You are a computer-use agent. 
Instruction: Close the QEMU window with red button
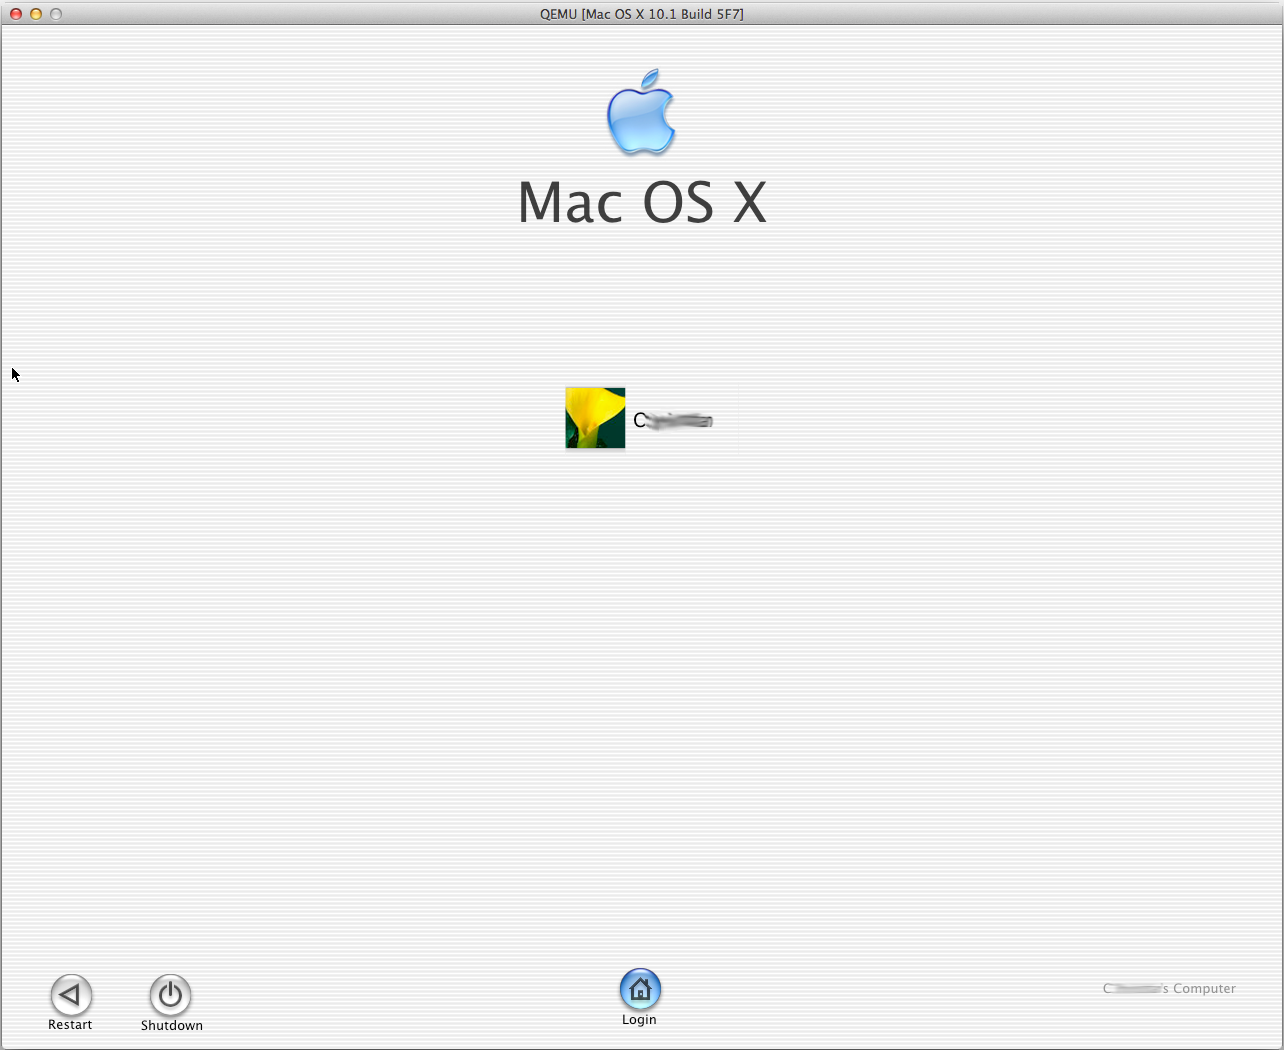pos(16,14)
